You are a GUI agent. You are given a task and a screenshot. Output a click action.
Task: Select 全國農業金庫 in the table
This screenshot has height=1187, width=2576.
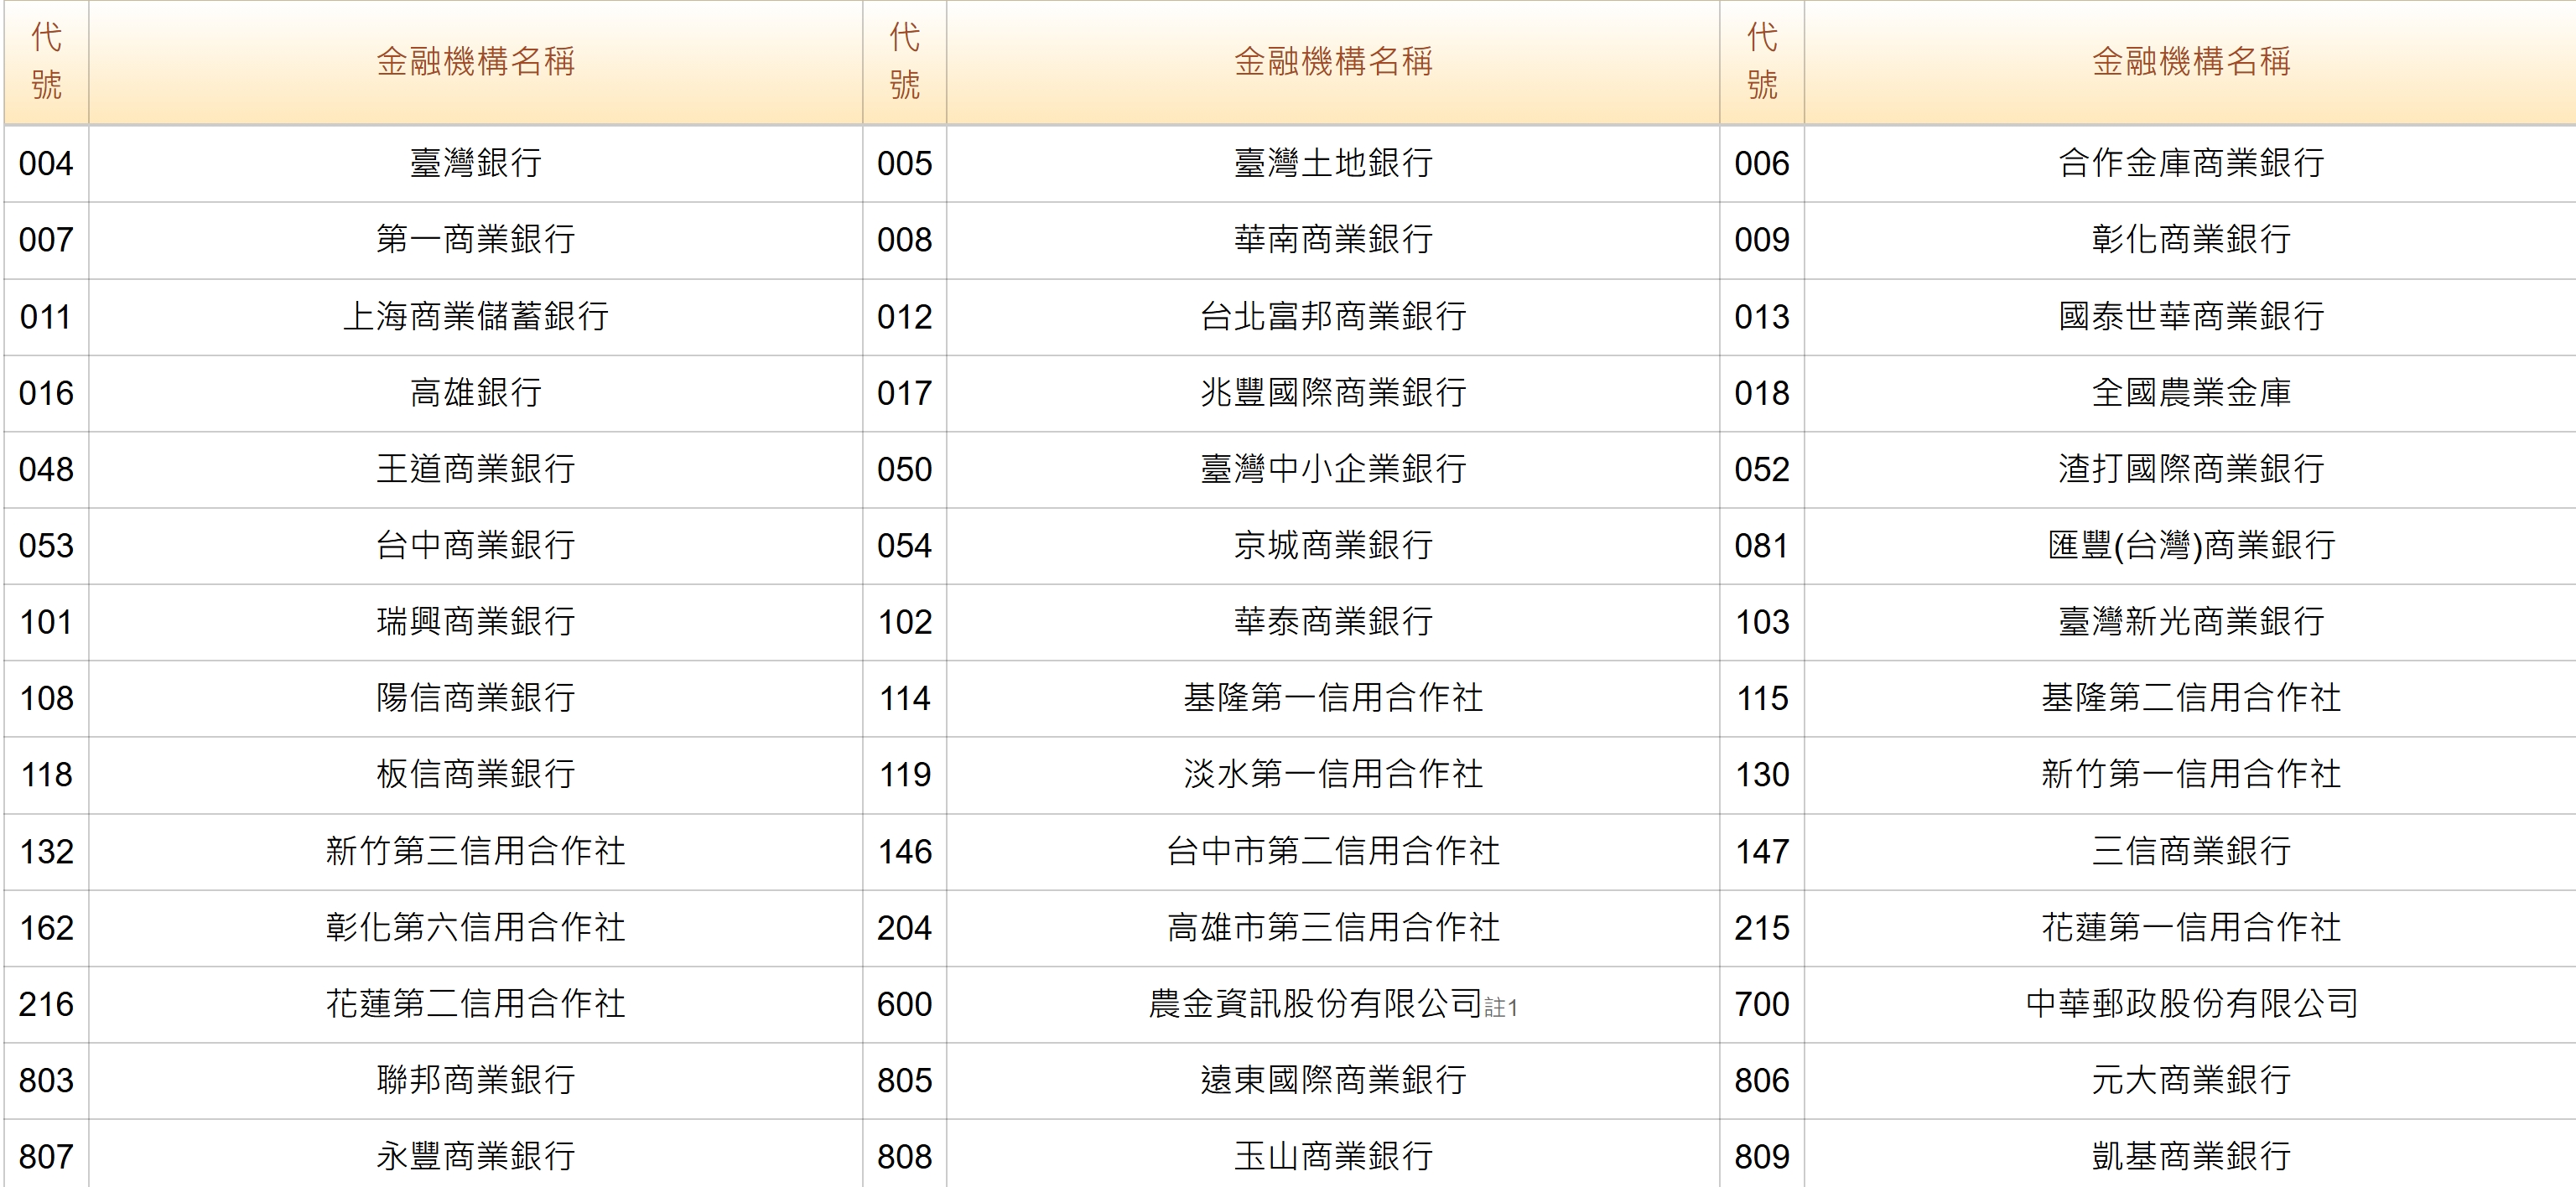click(2190, 393)
